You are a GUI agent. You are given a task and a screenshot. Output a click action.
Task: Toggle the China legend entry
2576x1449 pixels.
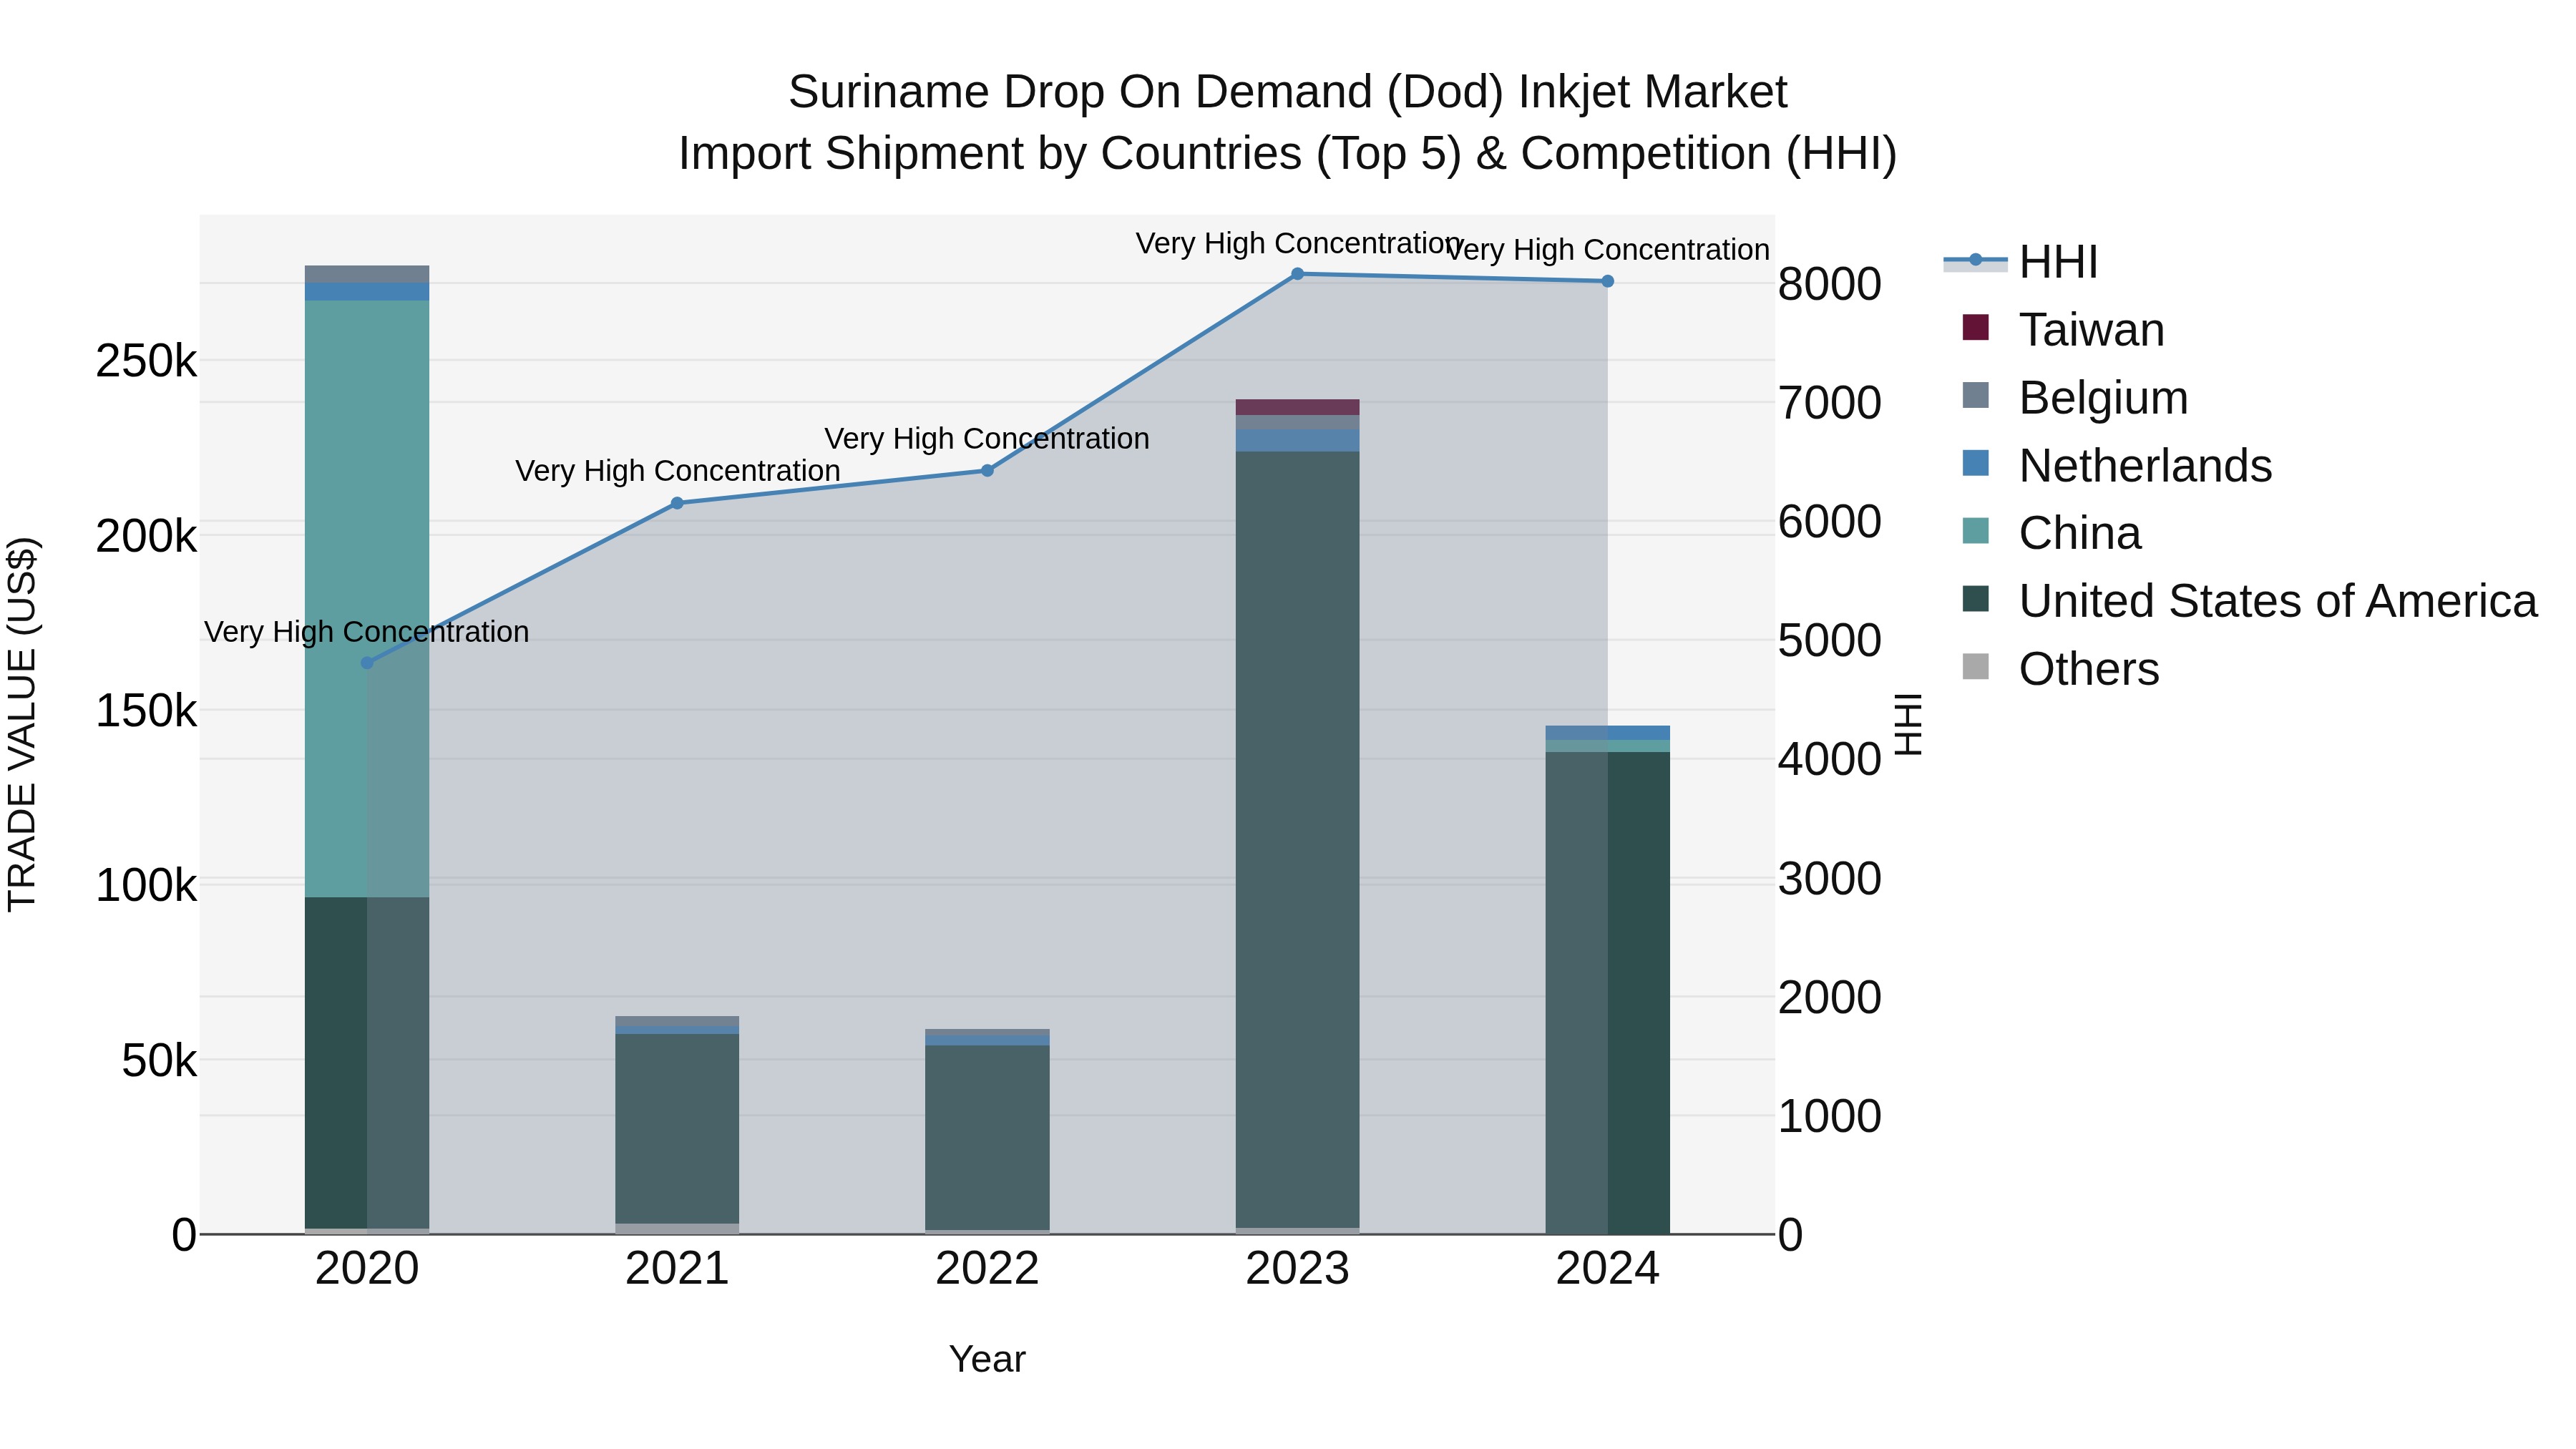coord(2051,533)
